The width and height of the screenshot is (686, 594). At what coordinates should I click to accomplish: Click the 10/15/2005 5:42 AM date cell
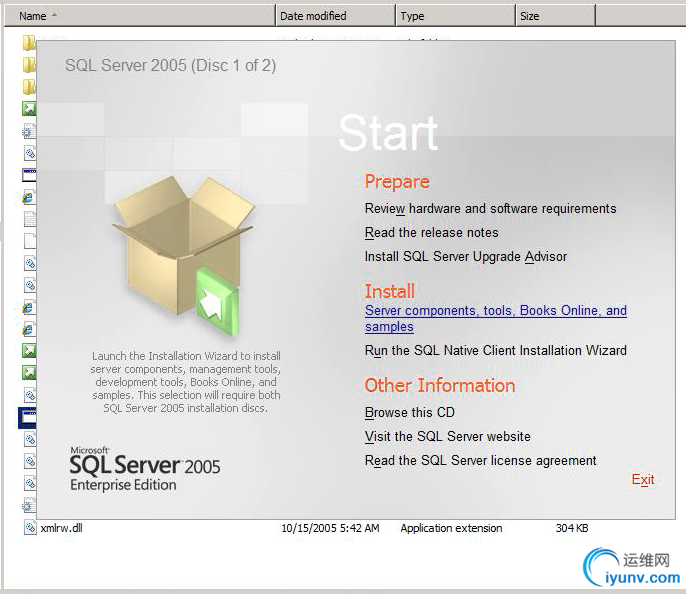(x=330, y=528)
